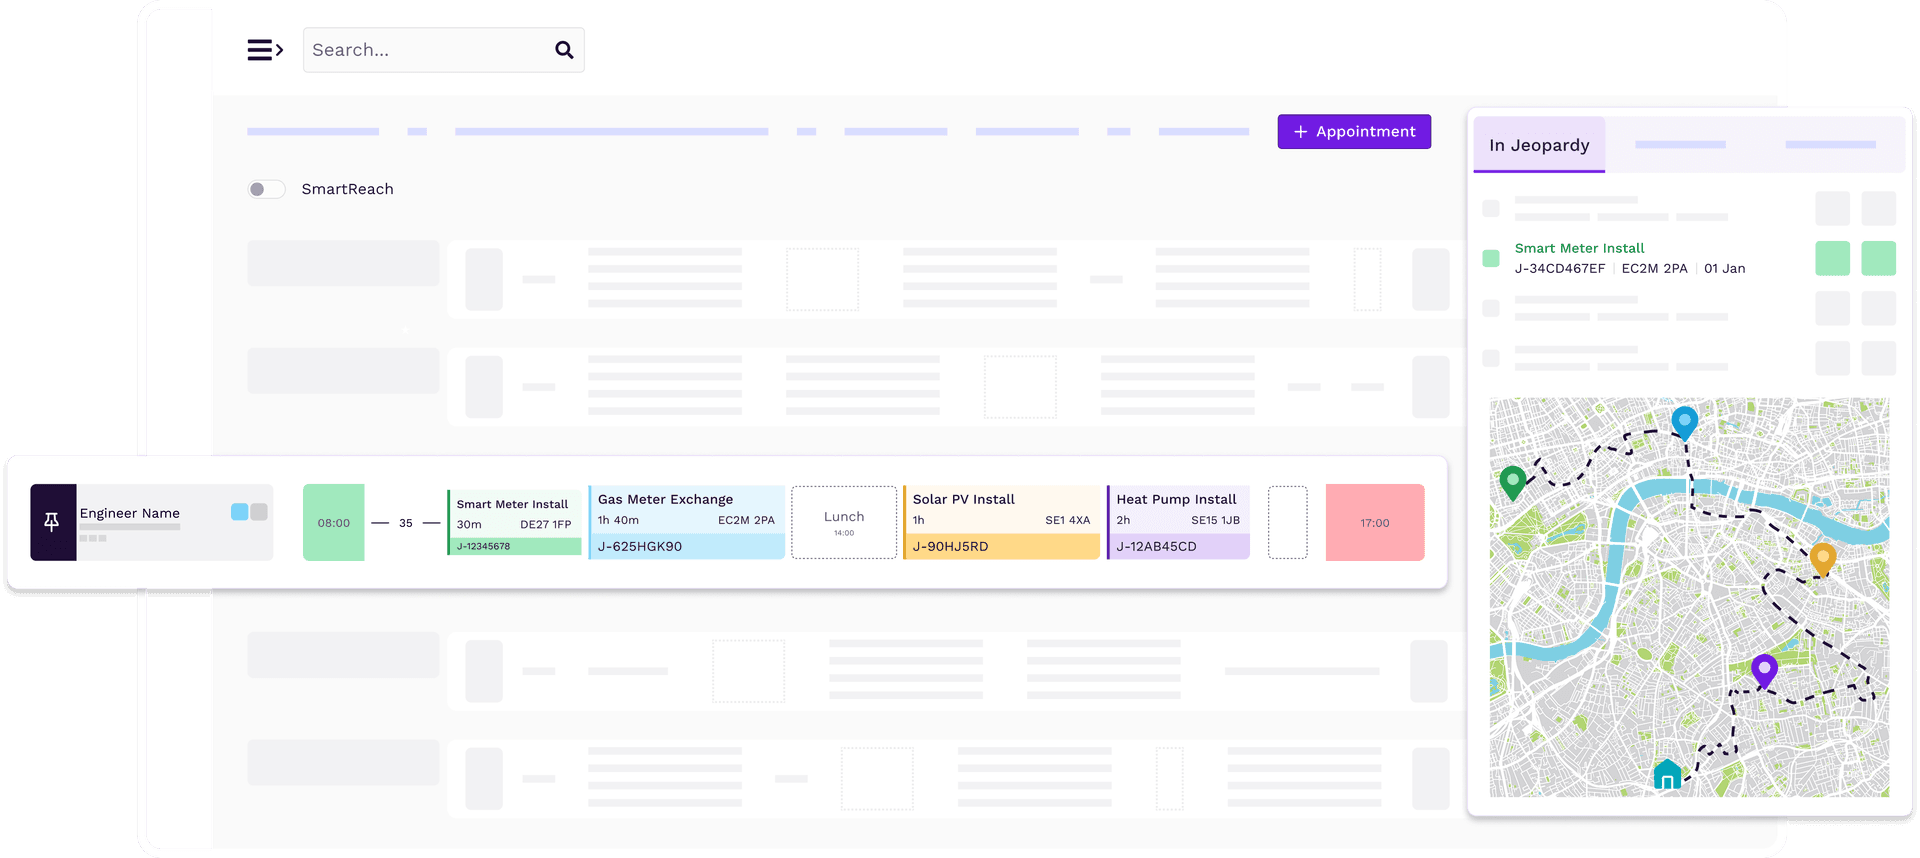Screen dimensions: 1920x858
Task: Click the green map pin marker
Action: click(x=1513, y=481)
